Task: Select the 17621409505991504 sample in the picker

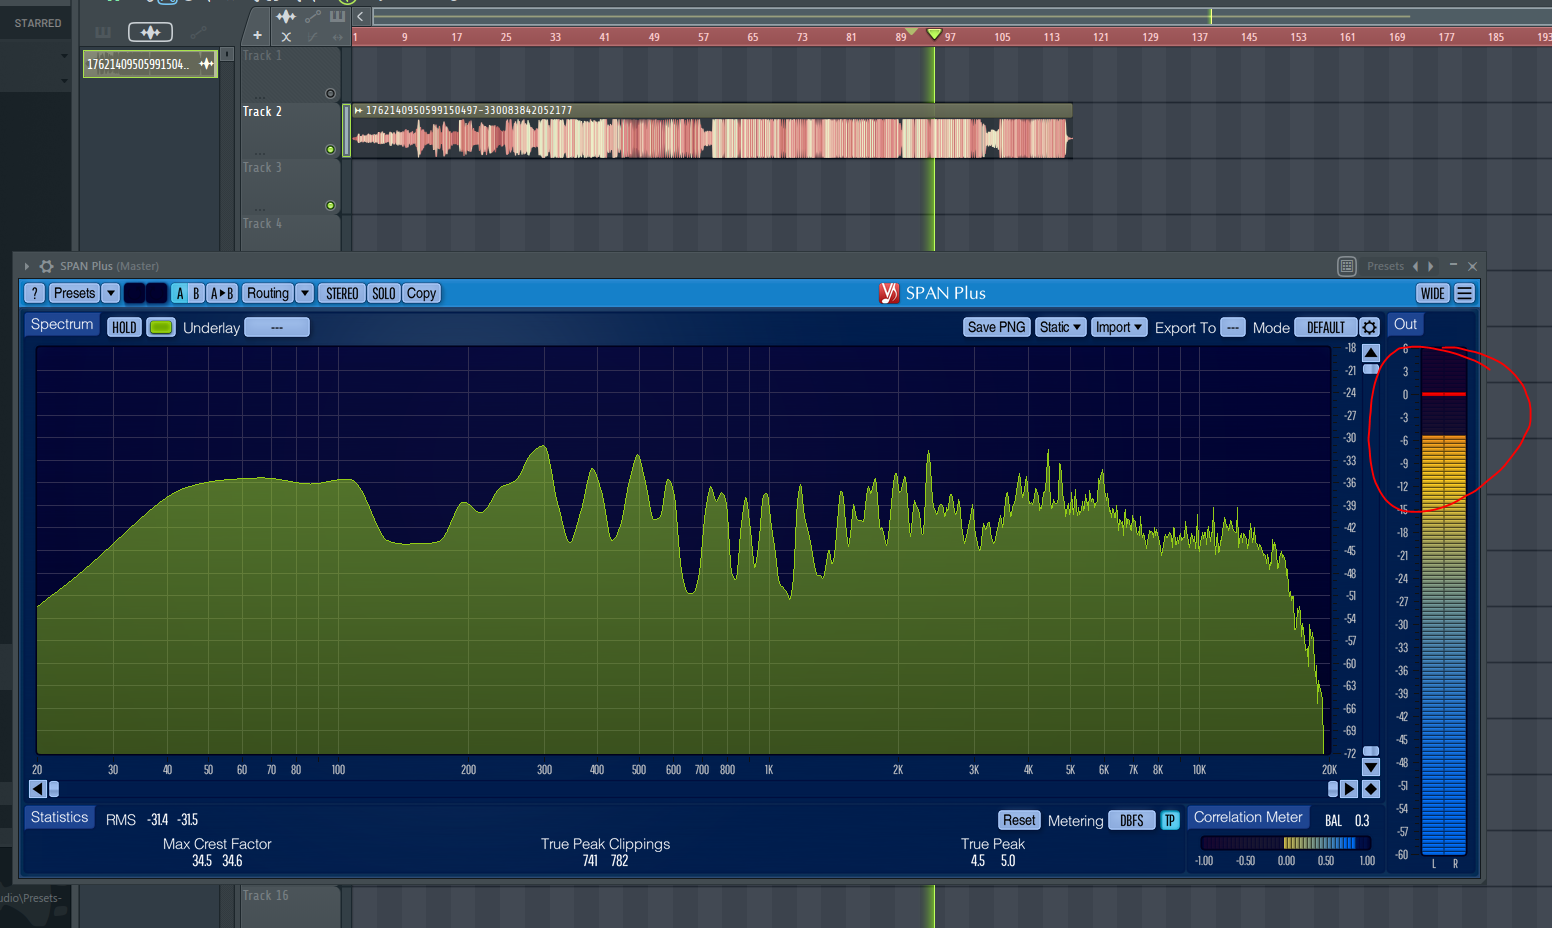Action: tap(150, 64)
